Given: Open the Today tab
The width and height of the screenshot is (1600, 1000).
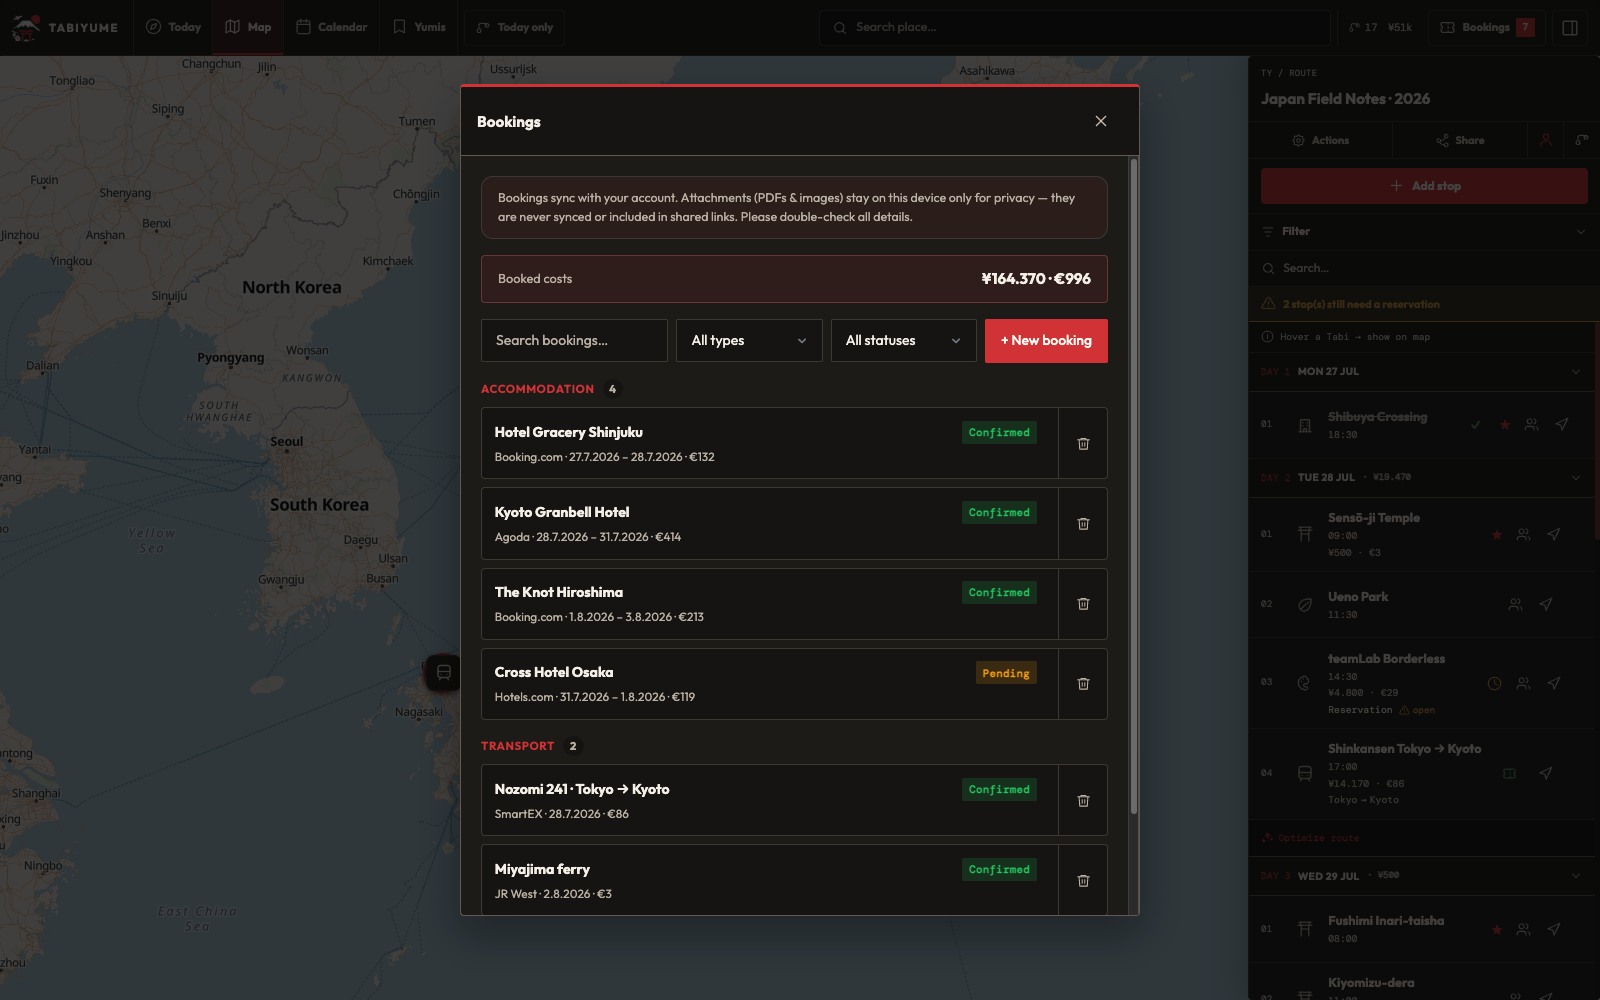Looking at the screenshot, I should coord(174,27).
